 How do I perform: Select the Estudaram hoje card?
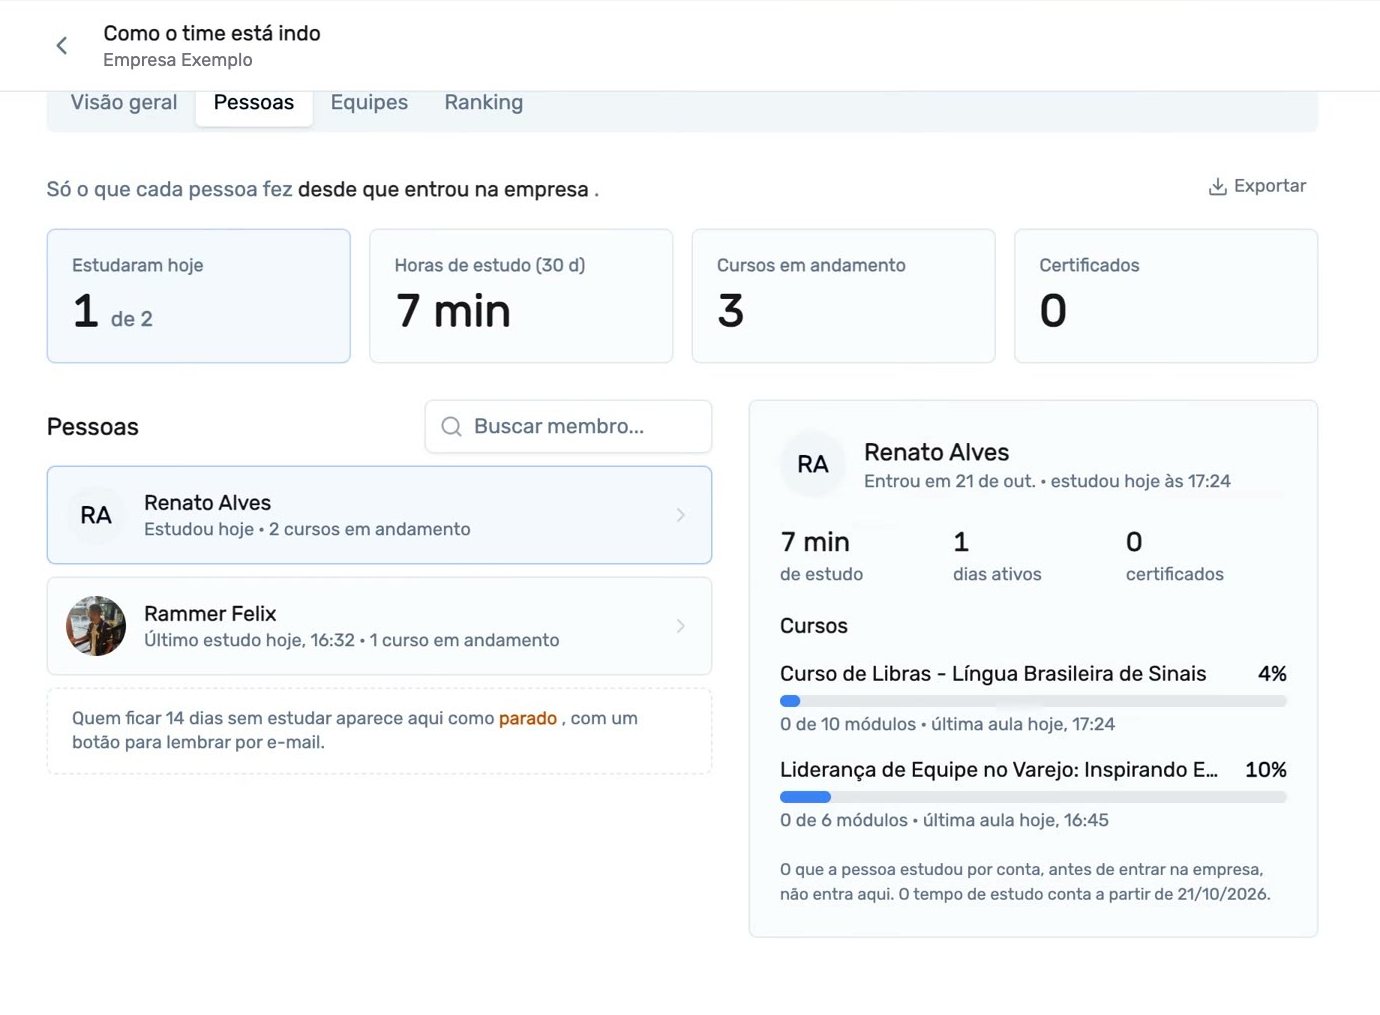199,296
